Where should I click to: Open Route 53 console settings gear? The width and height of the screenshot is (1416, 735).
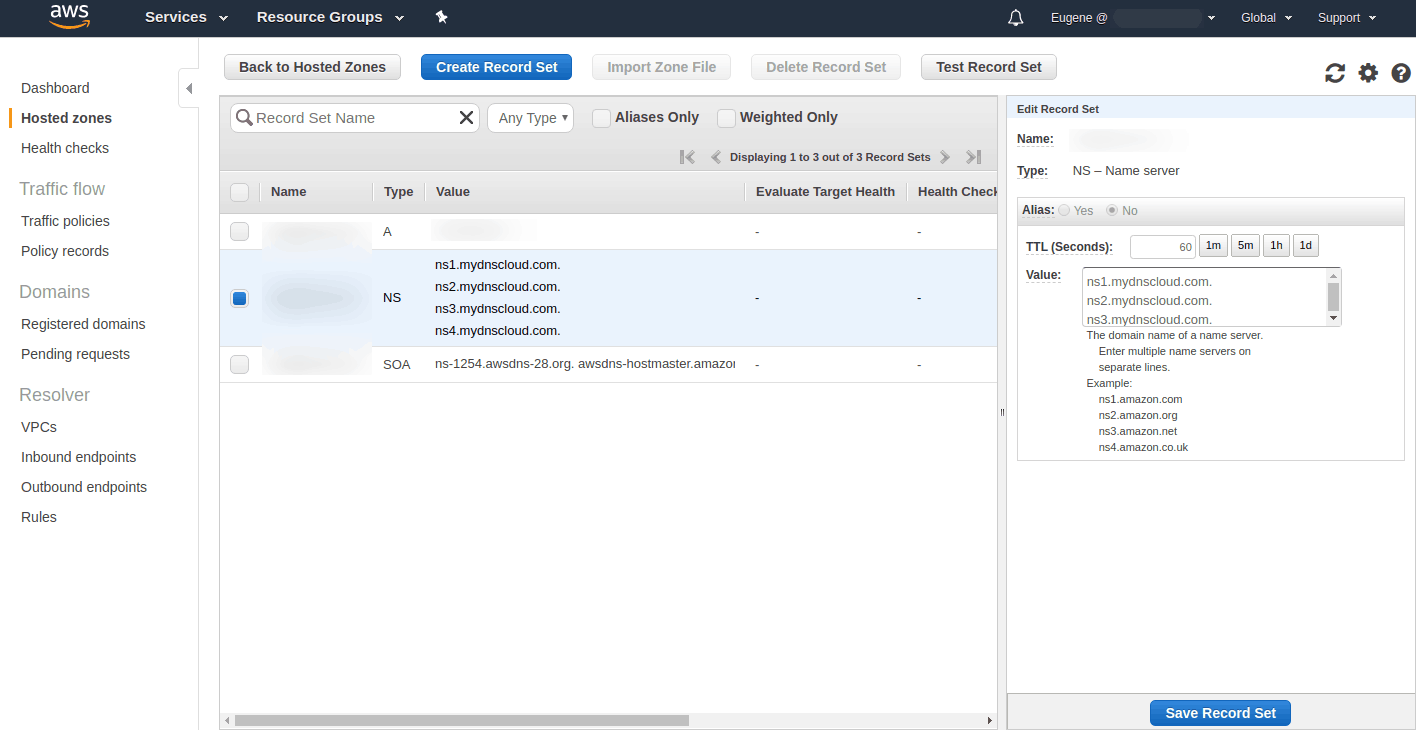pyautogui.click(x=1368, y=72)
